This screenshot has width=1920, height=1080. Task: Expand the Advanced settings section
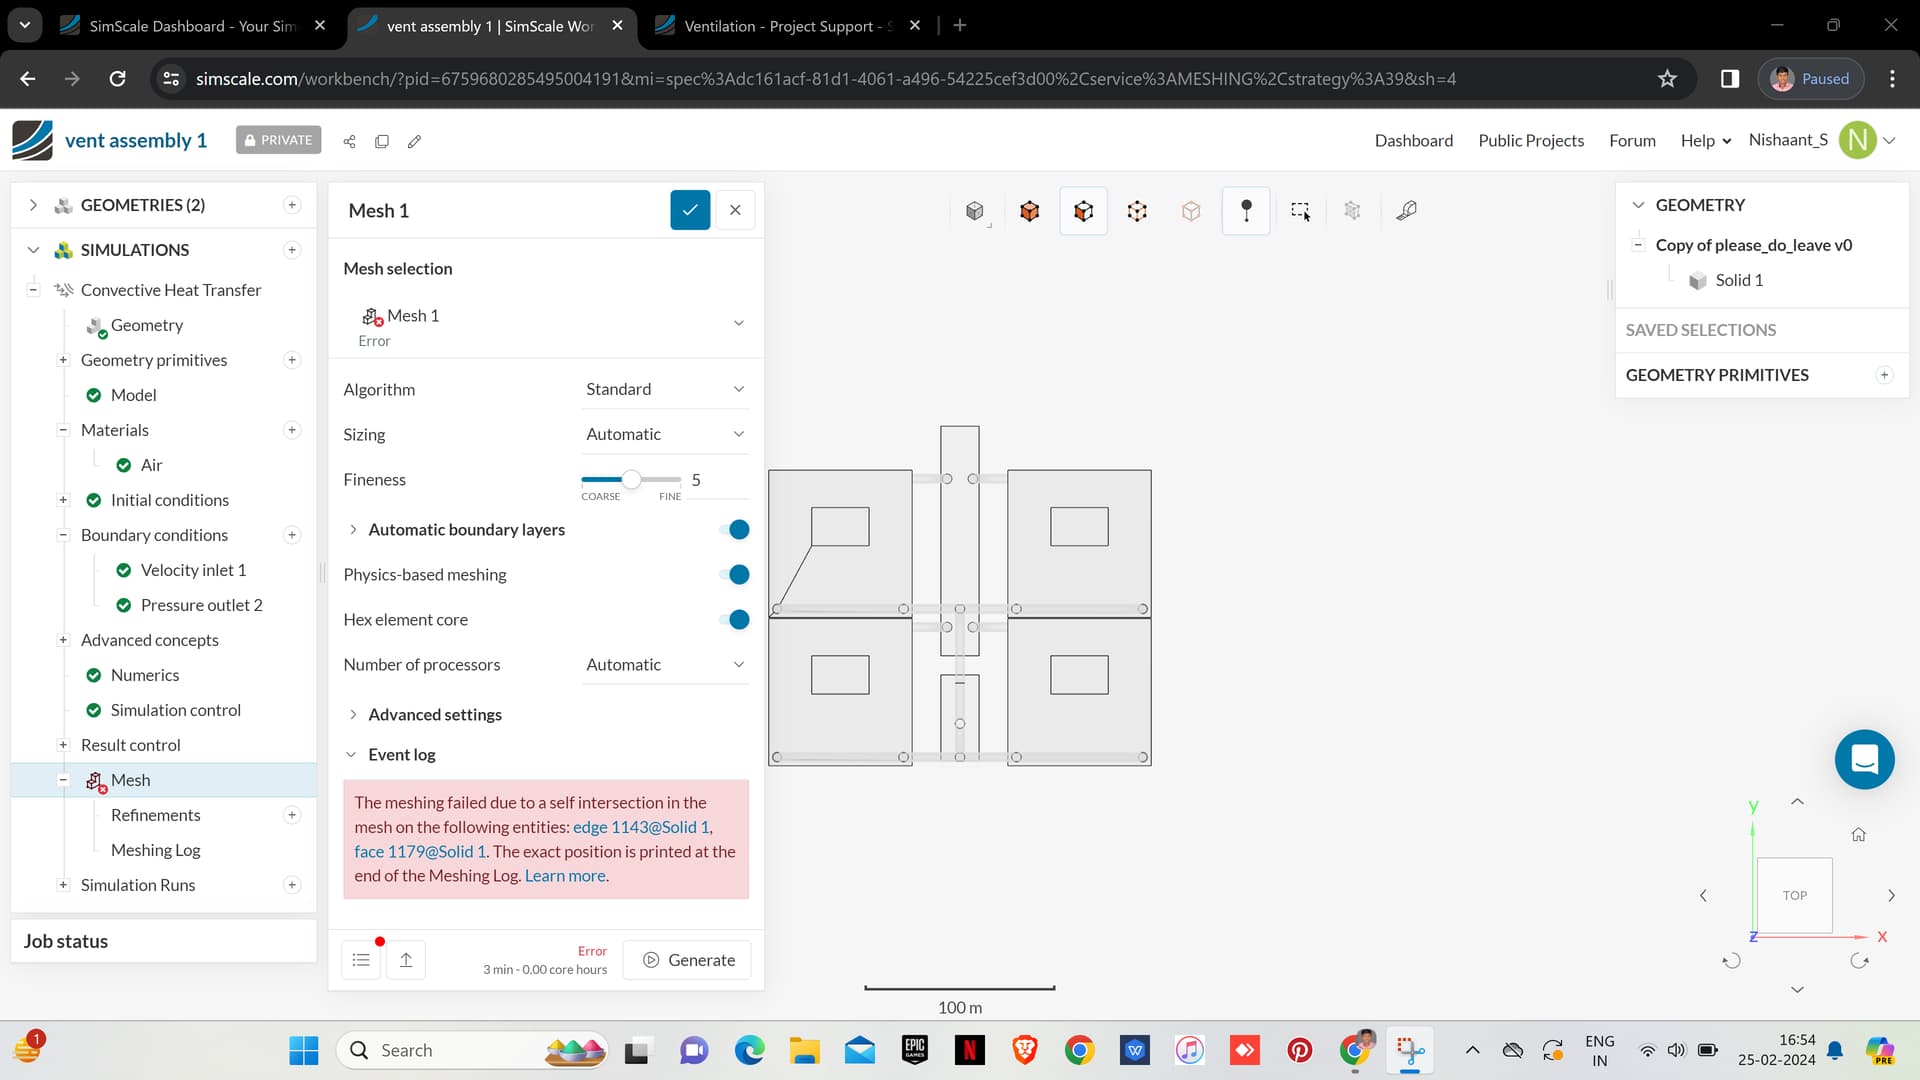[x=434, y=714]
